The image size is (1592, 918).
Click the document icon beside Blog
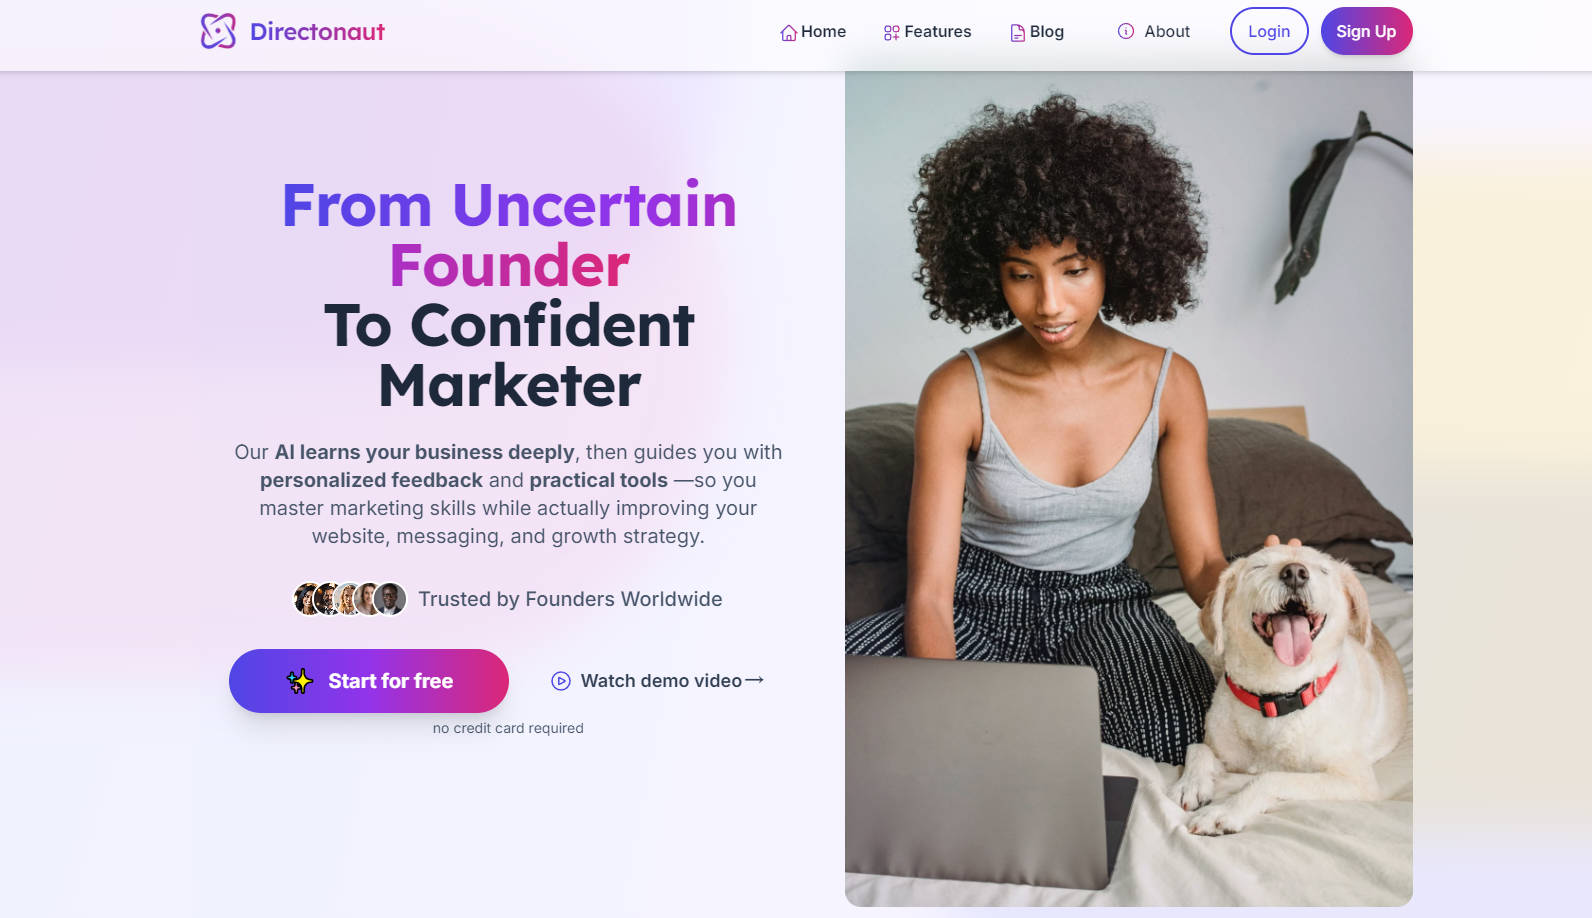(x=1018, y=33)
